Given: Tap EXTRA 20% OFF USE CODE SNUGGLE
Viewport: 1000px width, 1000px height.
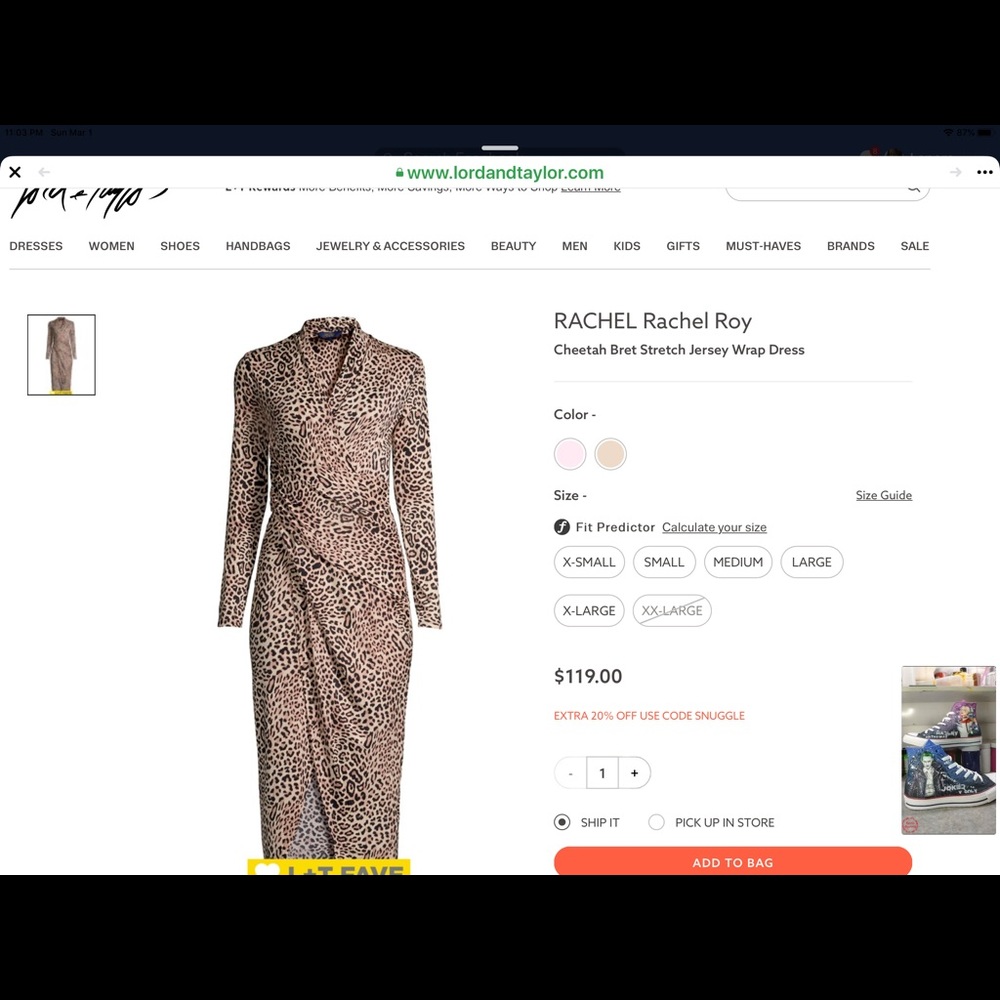Looking at the screenshot, I should pos(649,716).
